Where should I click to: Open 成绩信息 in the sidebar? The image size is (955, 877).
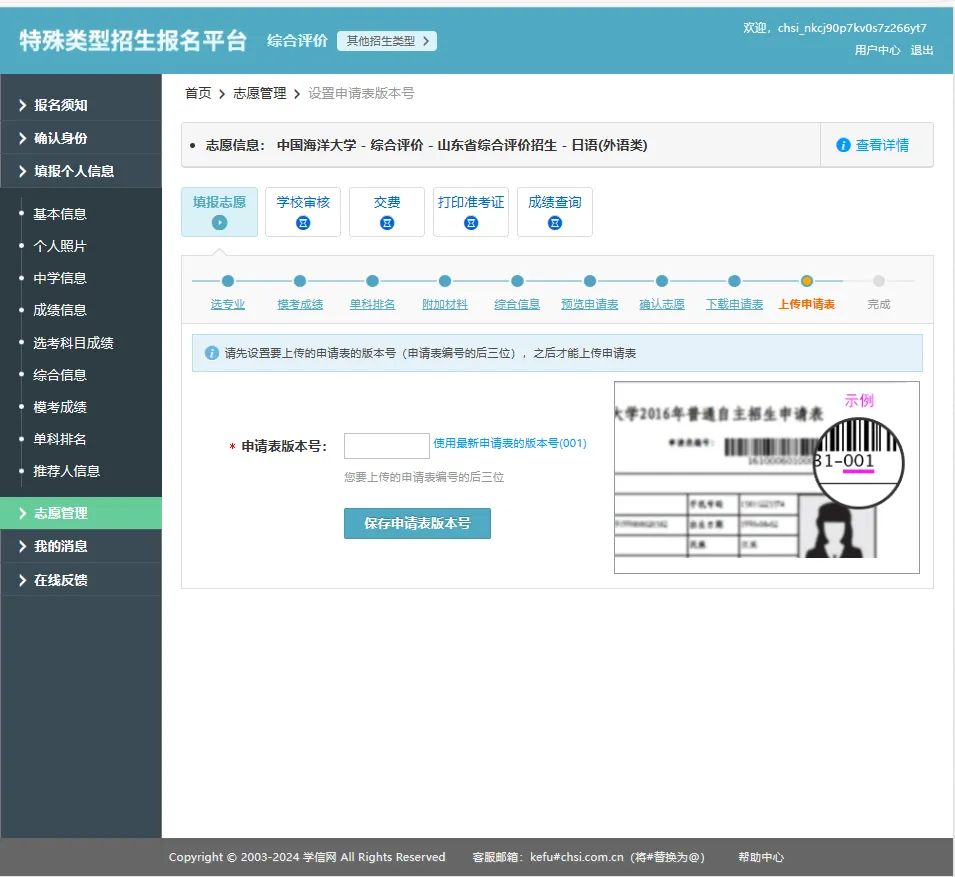click(x=60, y=310)
